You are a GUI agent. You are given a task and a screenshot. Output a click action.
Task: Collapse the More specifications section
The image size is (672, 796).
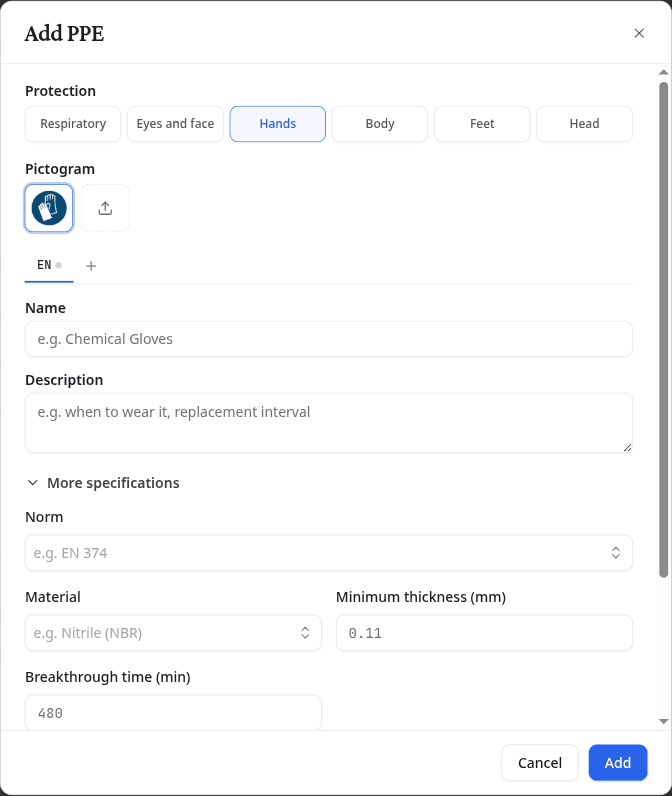tap(103, 483)
